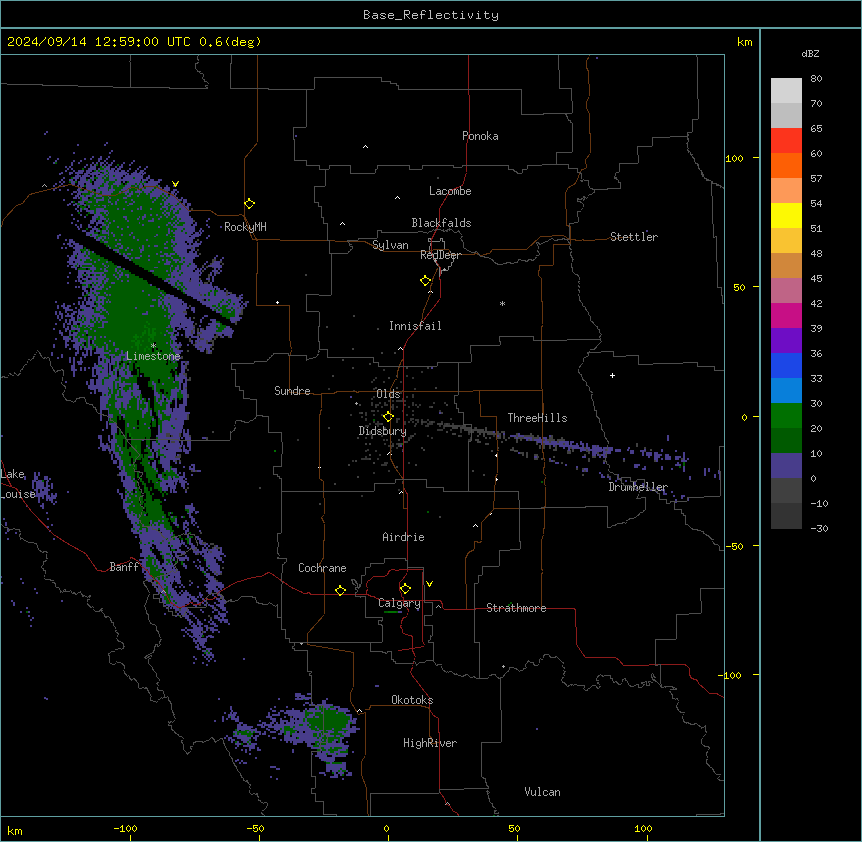Select the Blackfalds label
This screenshot has width=862, height=842.
coord(441,223)
